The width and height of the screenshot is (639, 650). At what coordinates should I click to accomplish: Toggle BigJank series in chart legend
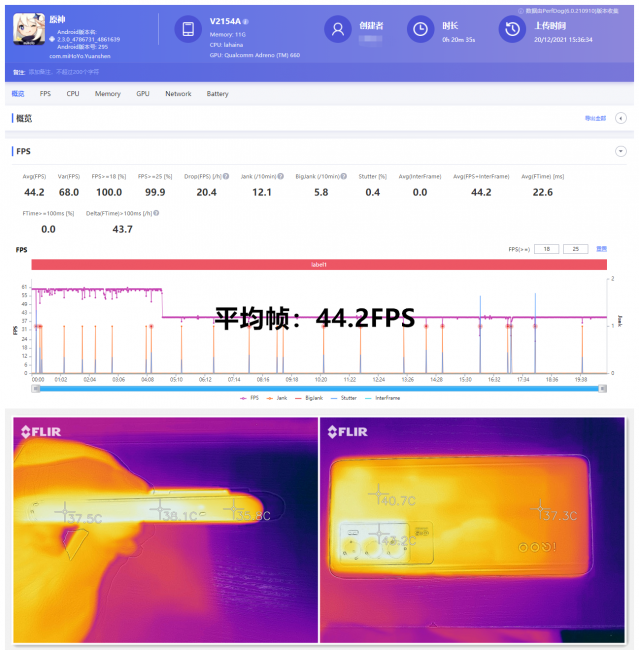(x=309, y=398)
